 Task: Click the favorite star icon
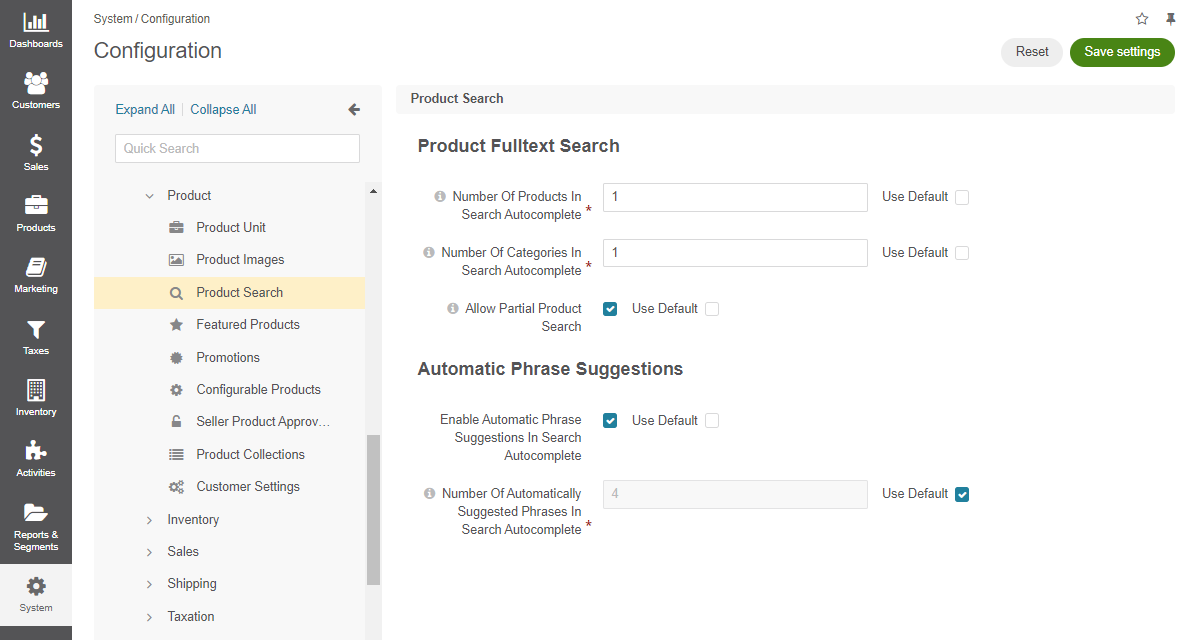(x=1142, y=19)
